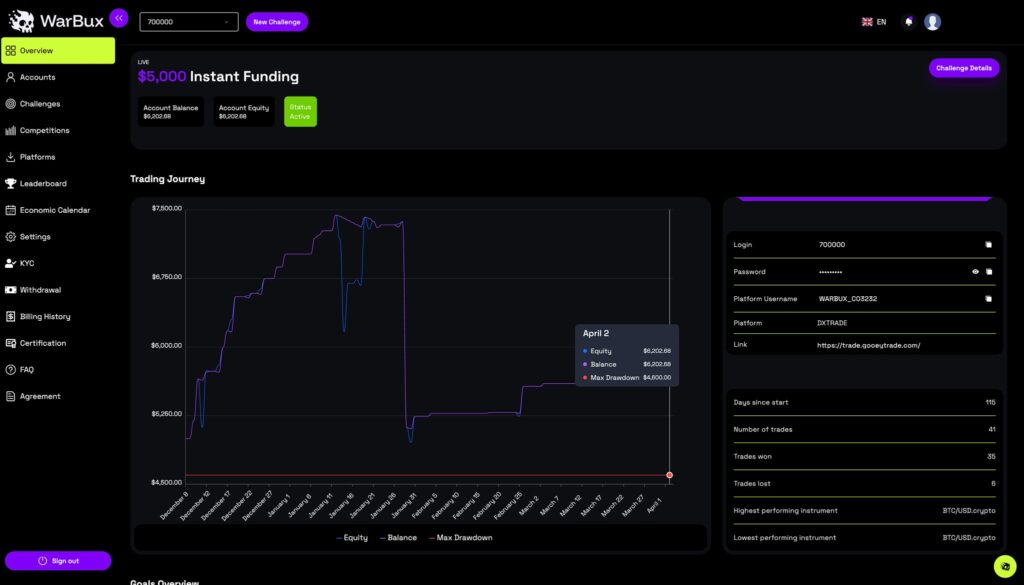Click the Sign out button

(x=58, y=560)
